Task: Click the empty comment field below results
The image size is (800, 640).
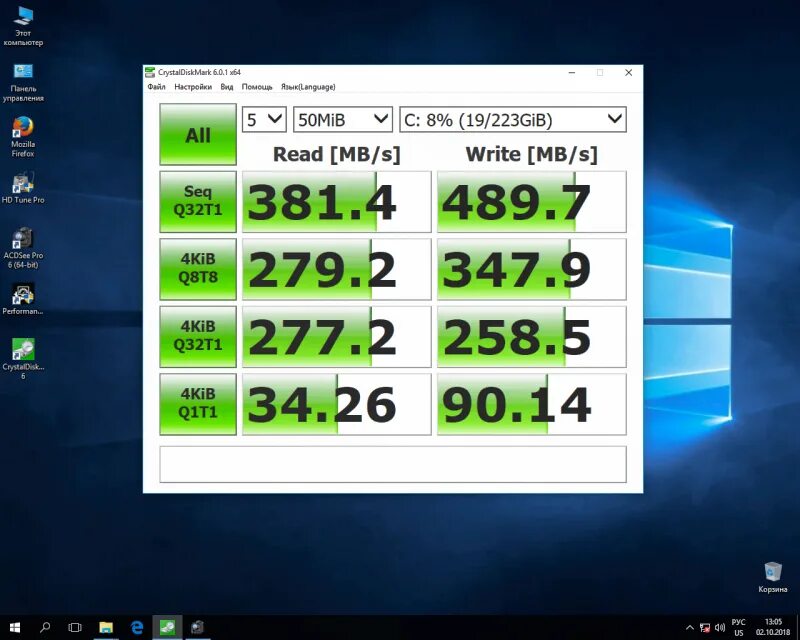Action: click(393, 464)
